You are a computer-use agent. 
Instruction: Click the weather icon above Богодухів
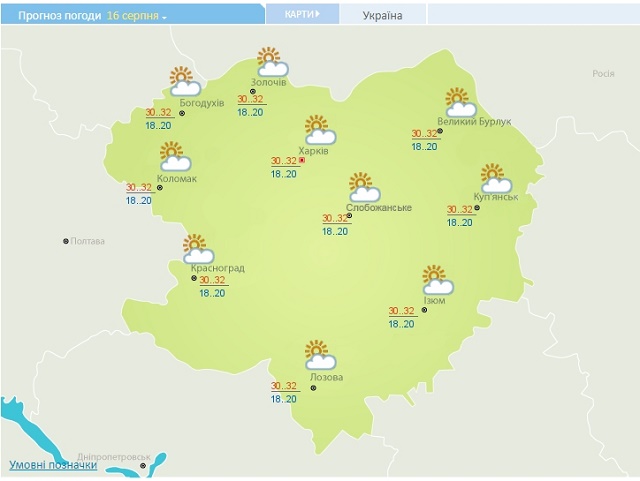185,81
